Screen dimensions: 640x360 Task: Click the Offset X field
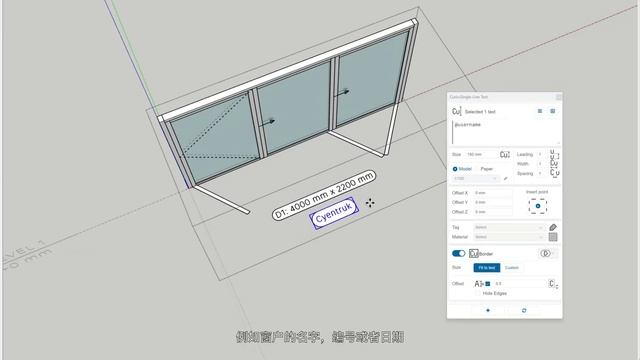[493, 193]
